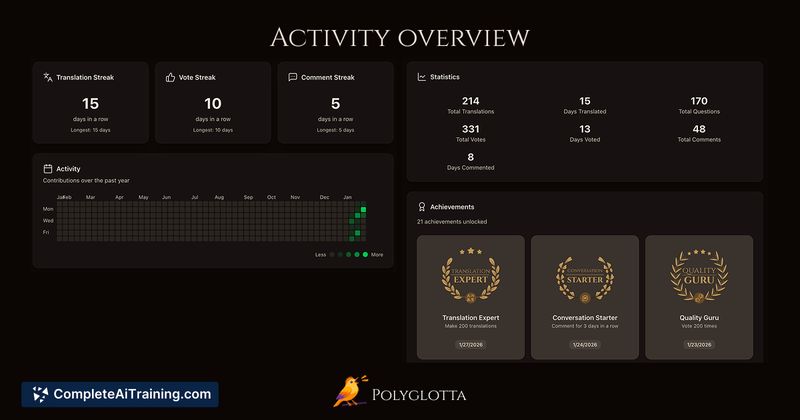Open the Conversation Starter achievement card
Screen dimensions: 800x420
pos(585,297)
